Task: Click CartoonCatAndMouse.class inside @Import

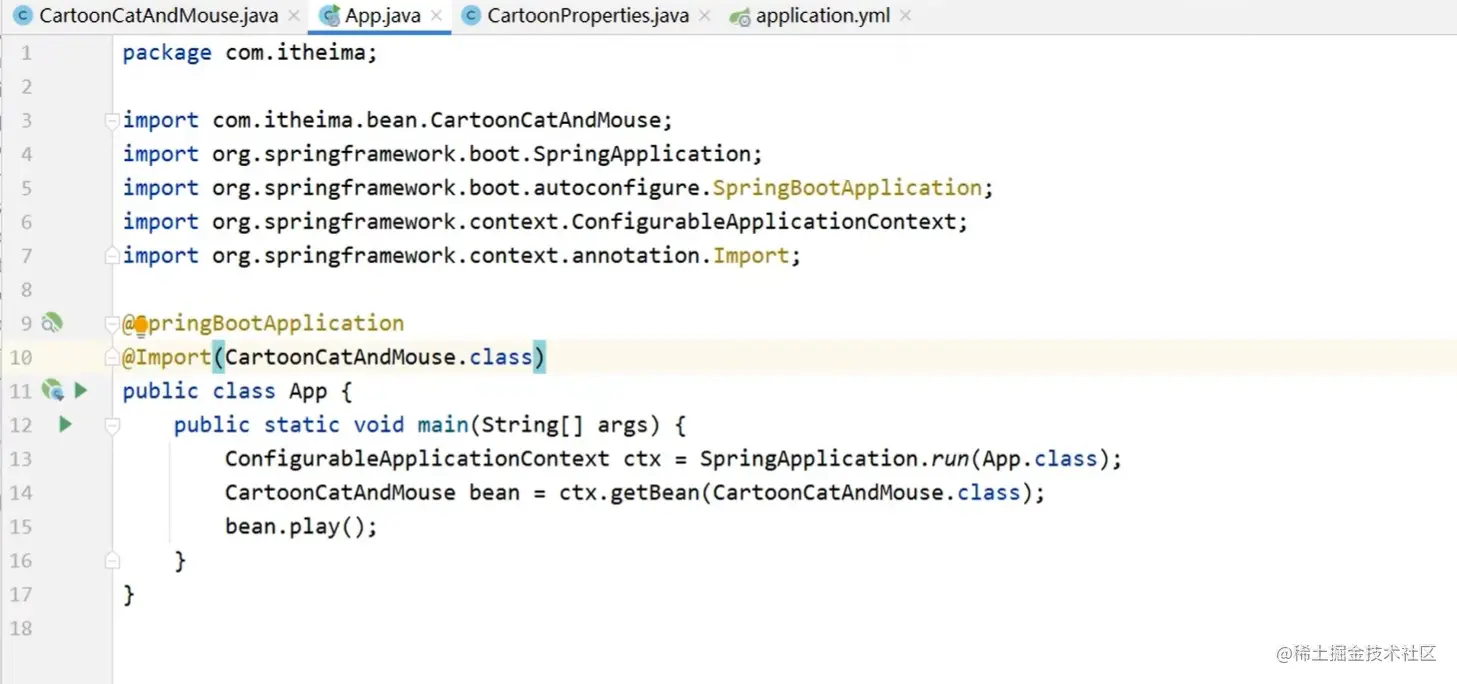Action: pos(379,358)
